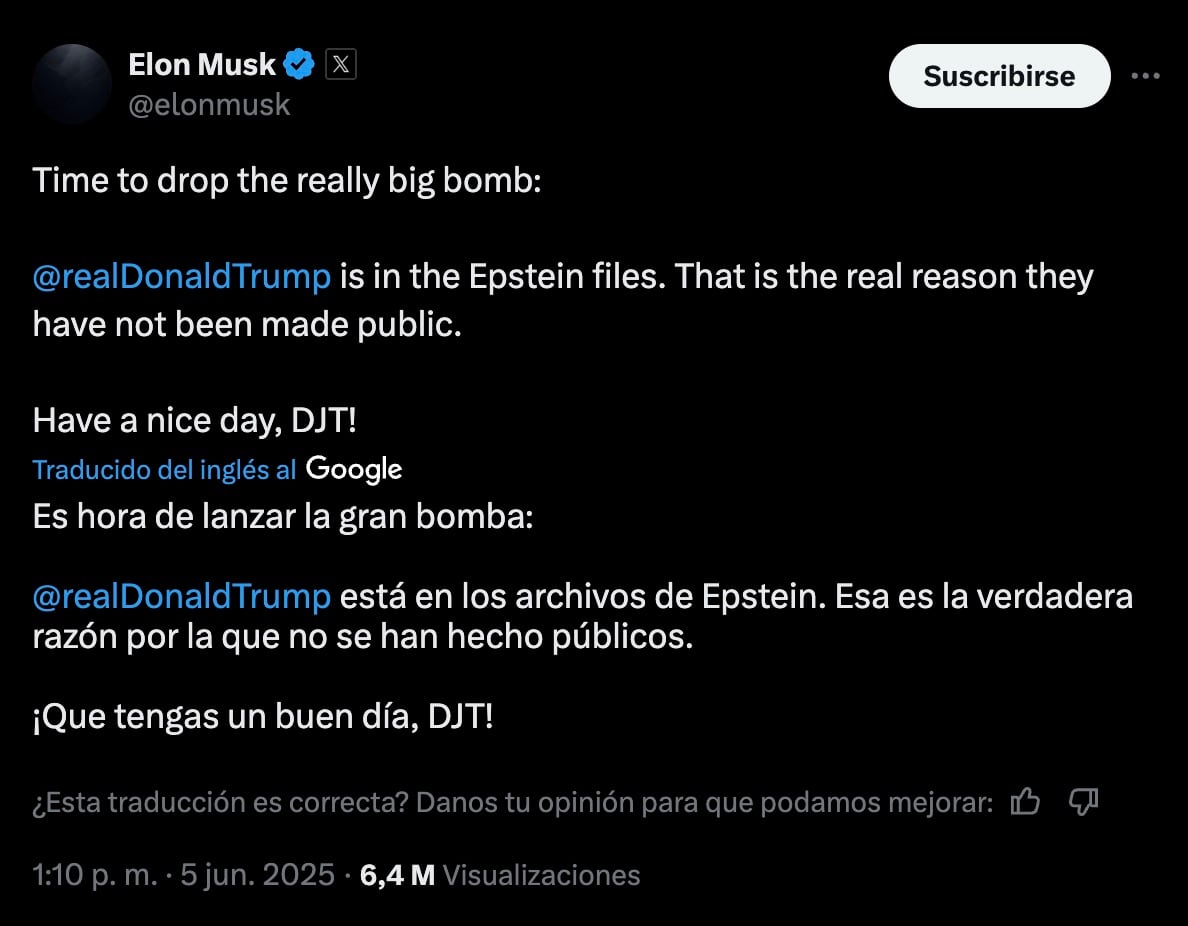This screenshot has width=1188, height=926.
Task: Click @realDonaldTrump mention in the Spanish translation
Action: click(182, 597)
